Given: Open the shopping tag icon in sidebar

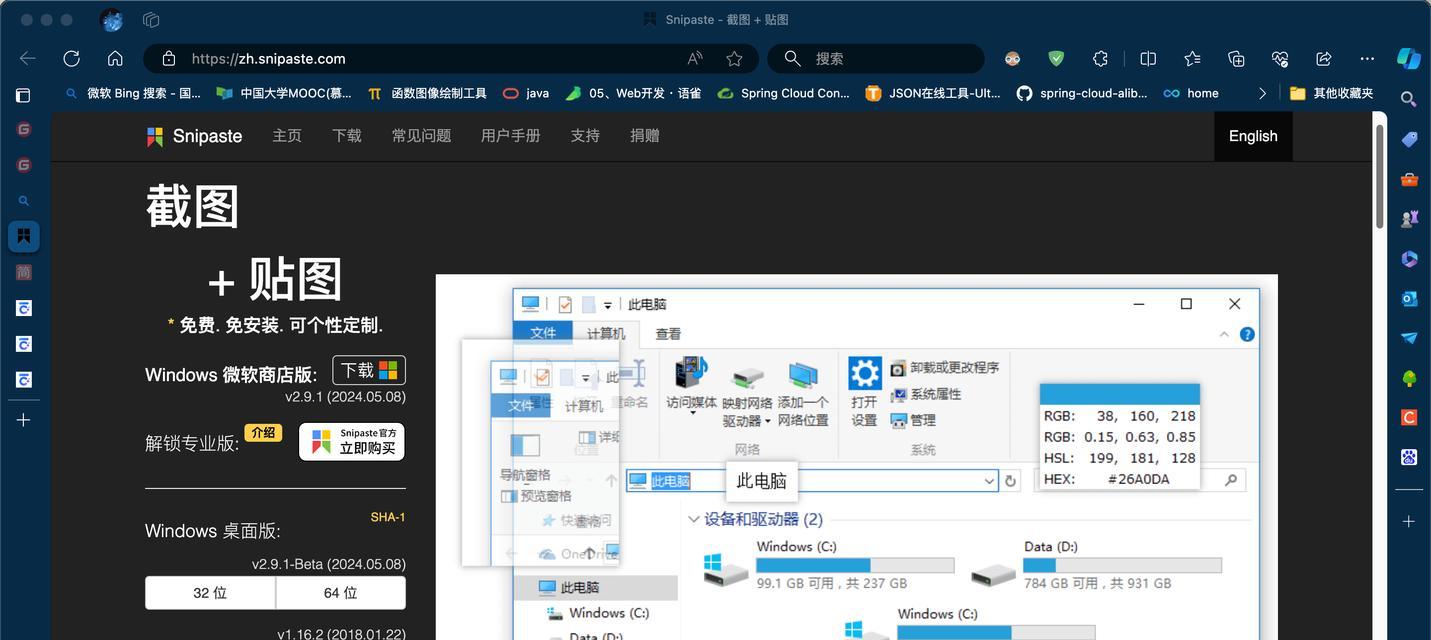Looking at the screenshot, I should click(1409, 139).
